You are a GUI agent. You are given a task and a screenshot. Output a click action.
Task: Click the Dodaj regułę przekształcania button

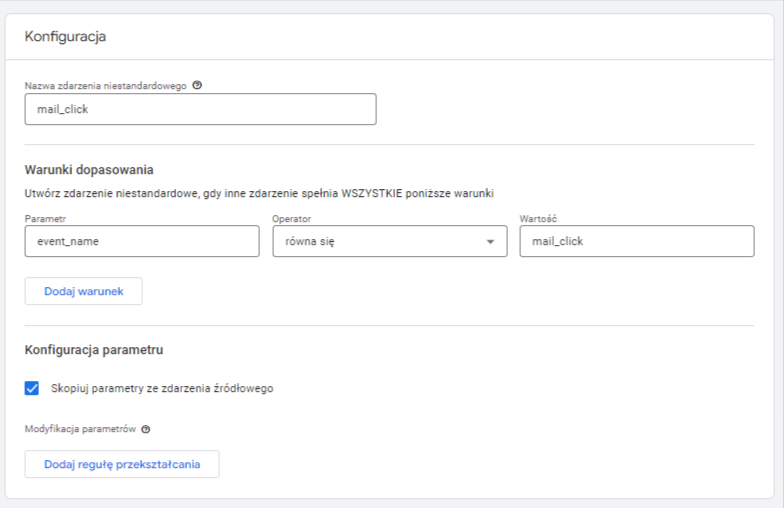click(x=122, y=464)
